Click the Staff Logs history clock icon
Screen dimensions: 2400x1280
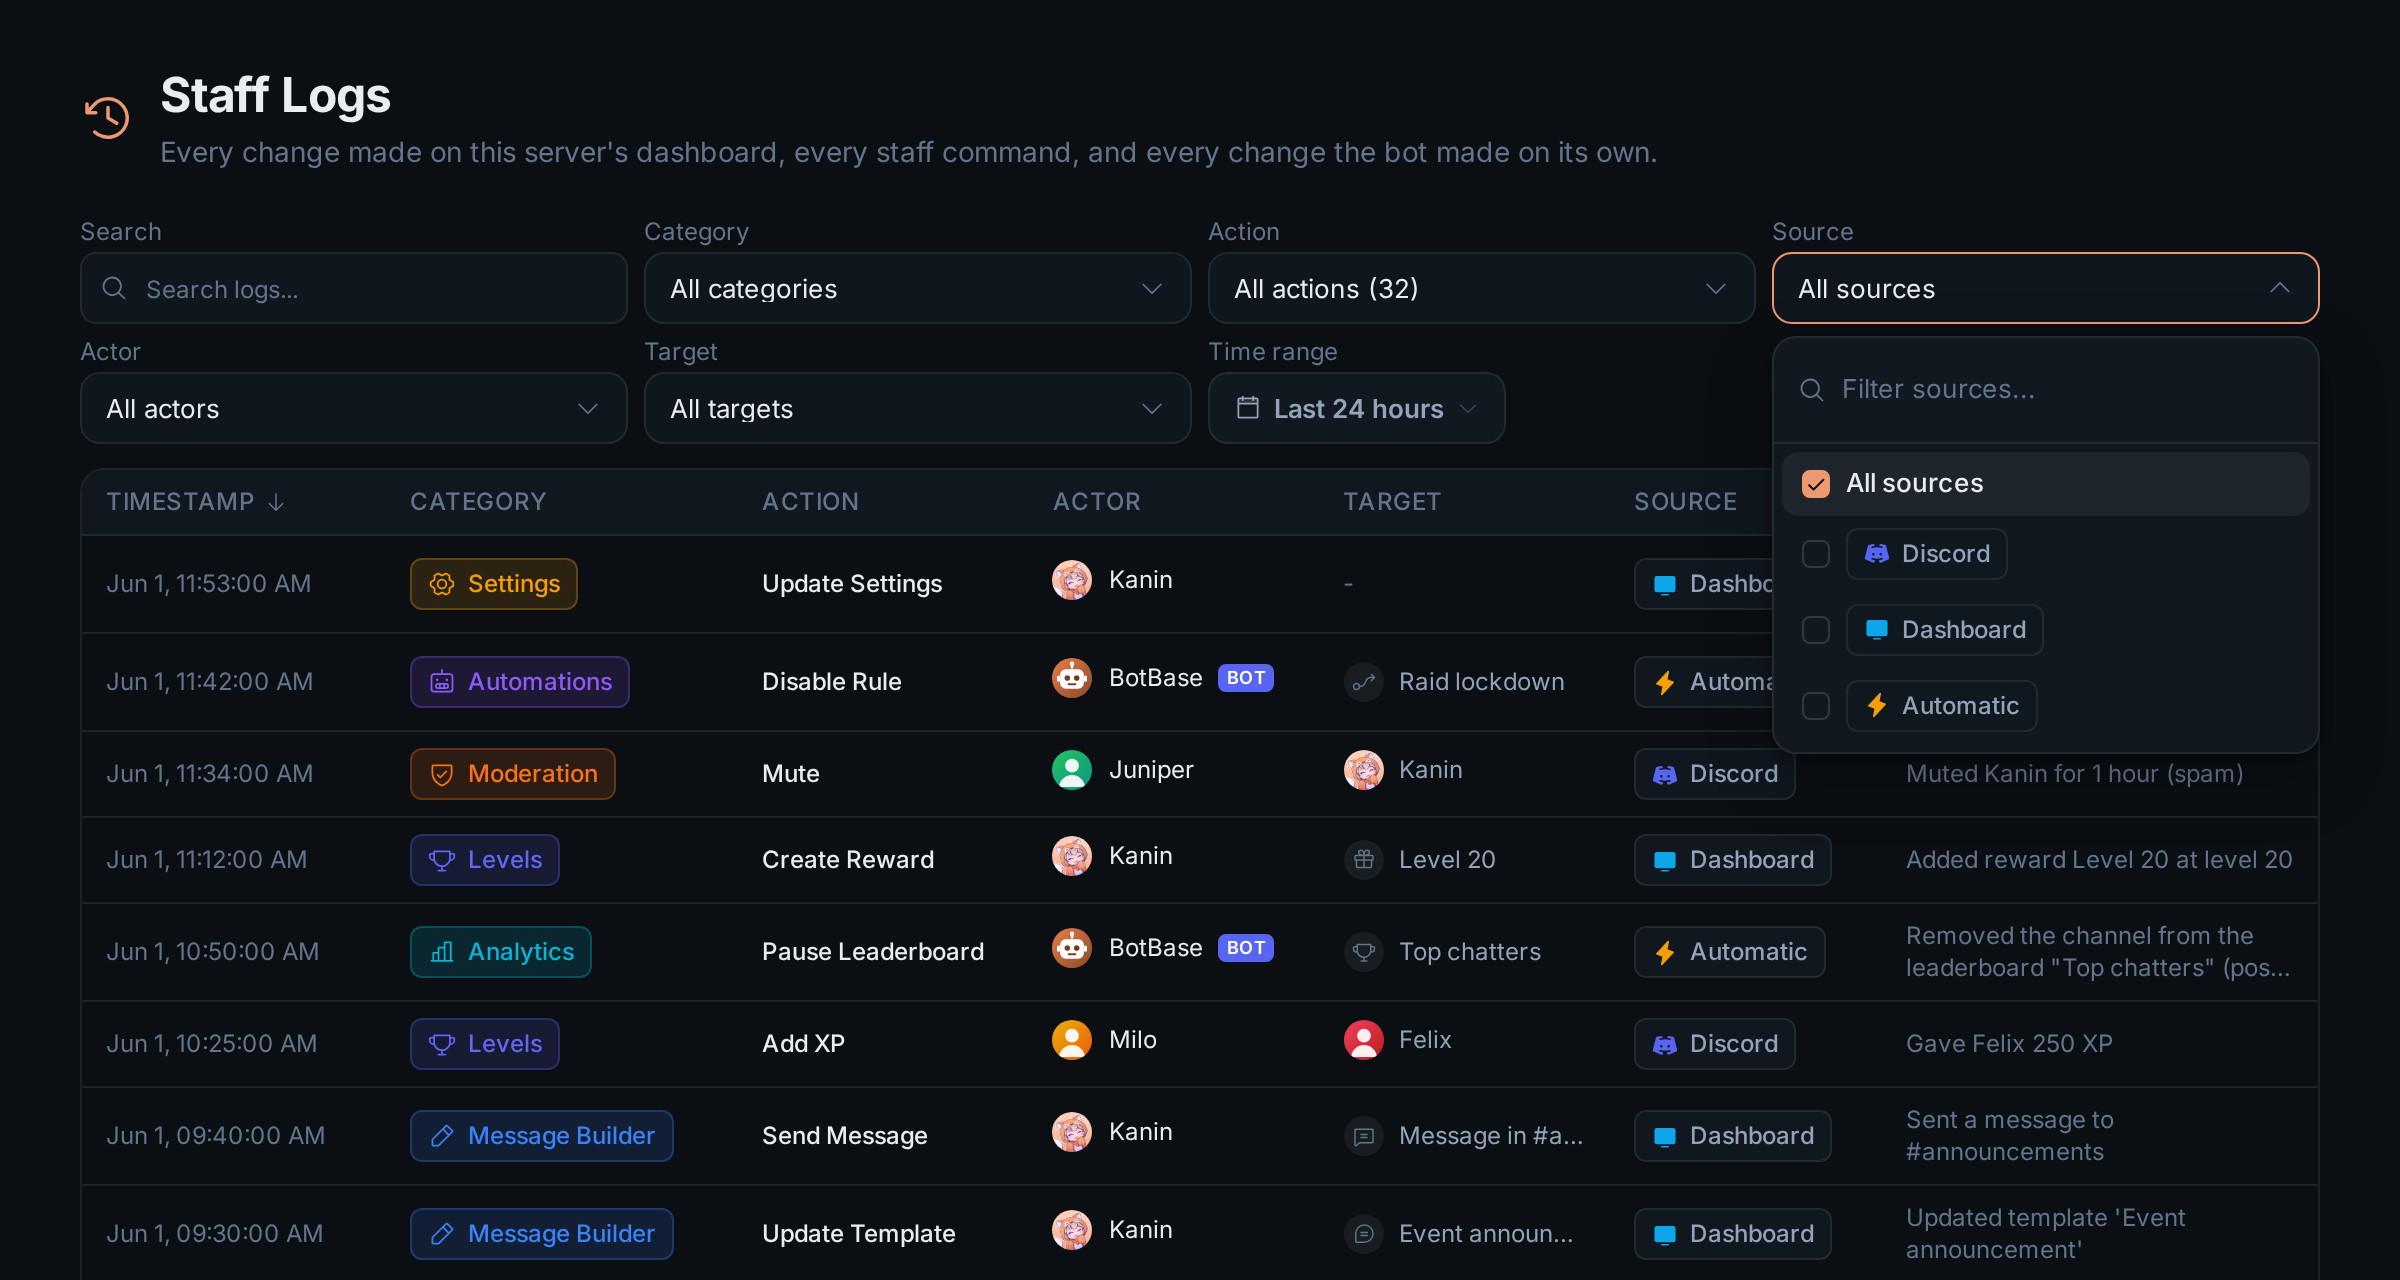tap(107, 118)
